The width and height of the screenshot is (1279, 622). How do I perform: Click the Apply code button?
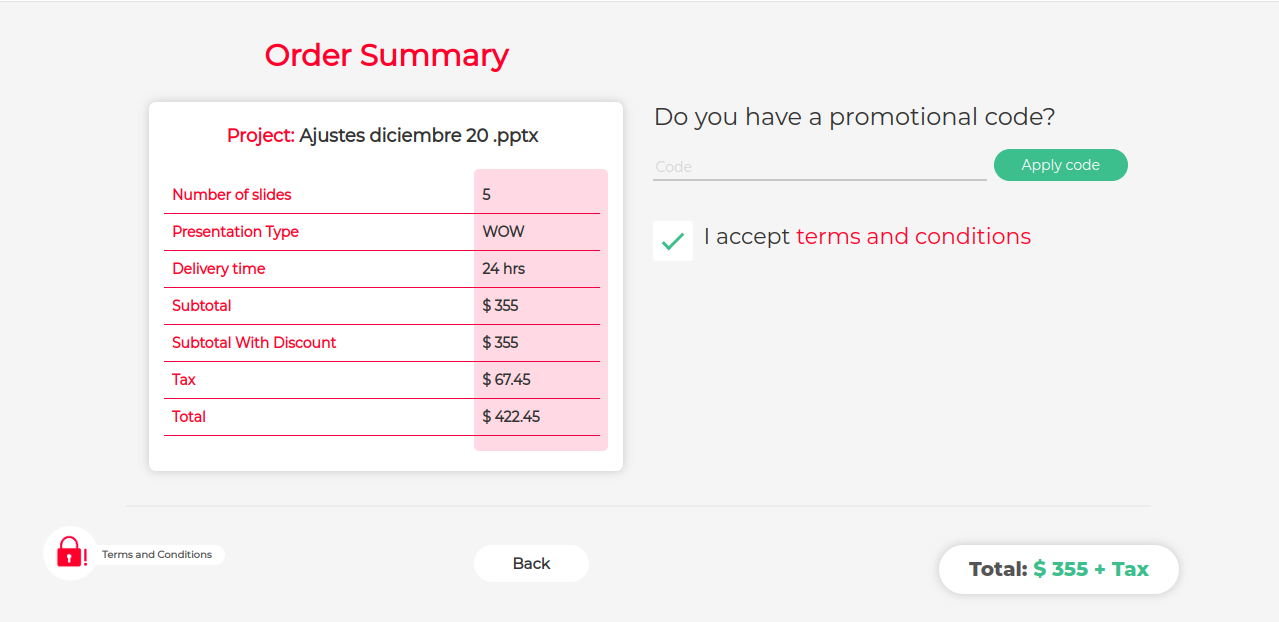tap(1060, 165)
